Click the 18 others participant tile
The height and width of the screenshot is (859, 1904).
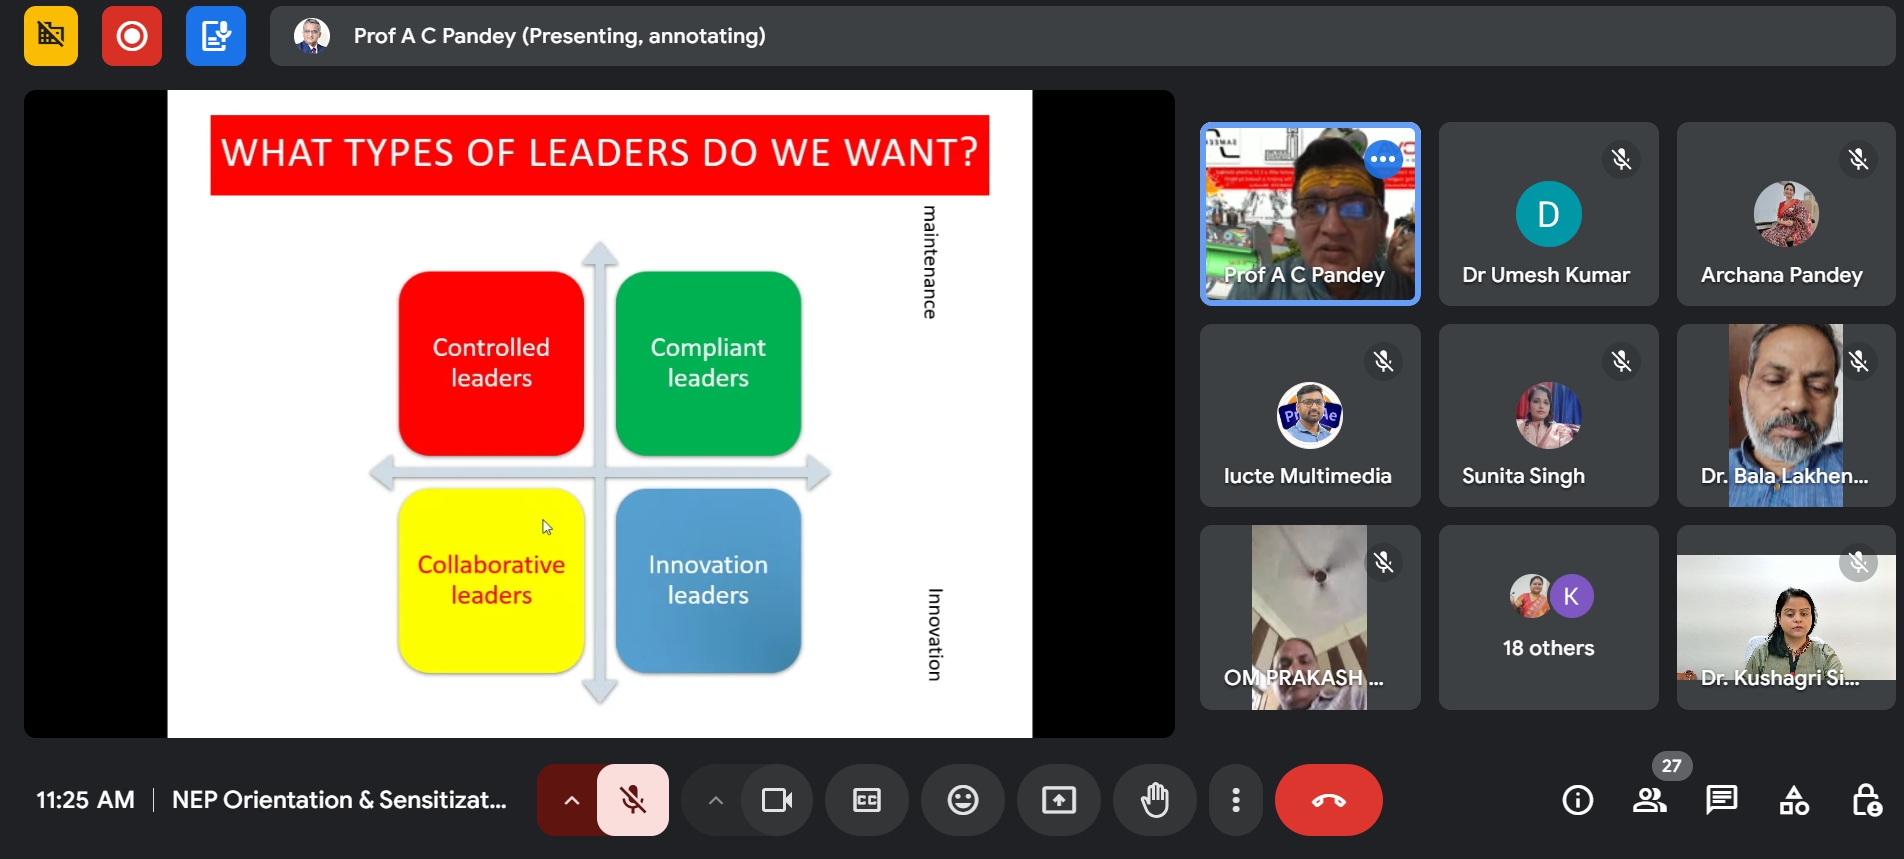click(1548, 618)
